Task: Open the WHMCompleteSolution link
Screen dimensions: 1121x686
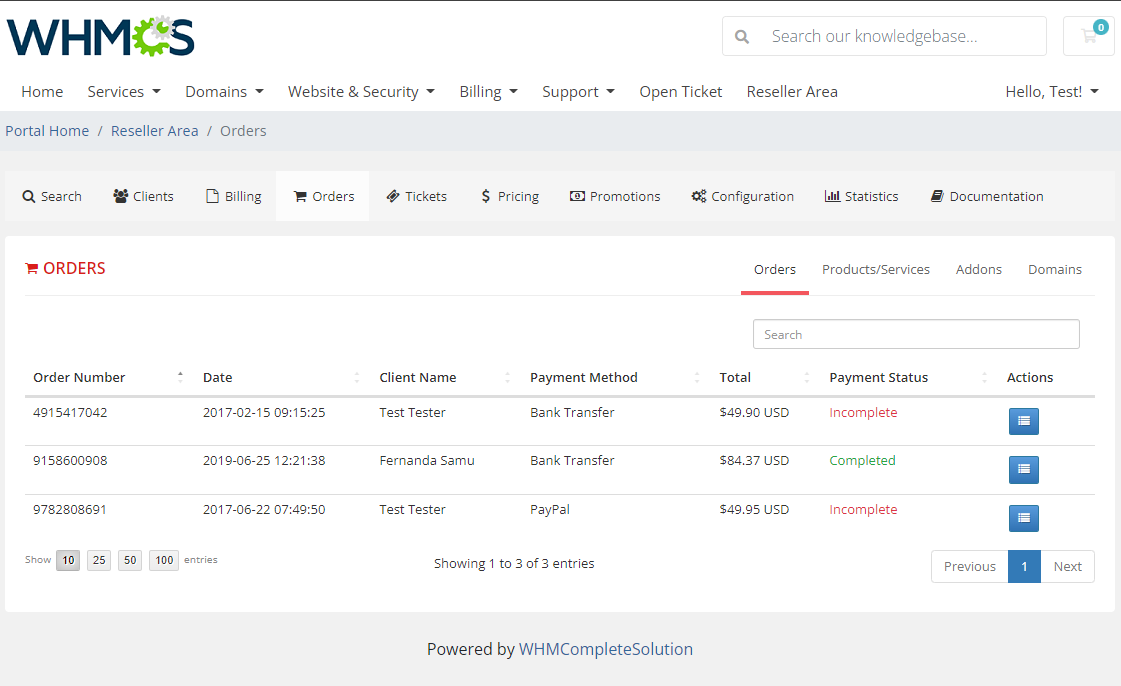Action: (606, 649)
